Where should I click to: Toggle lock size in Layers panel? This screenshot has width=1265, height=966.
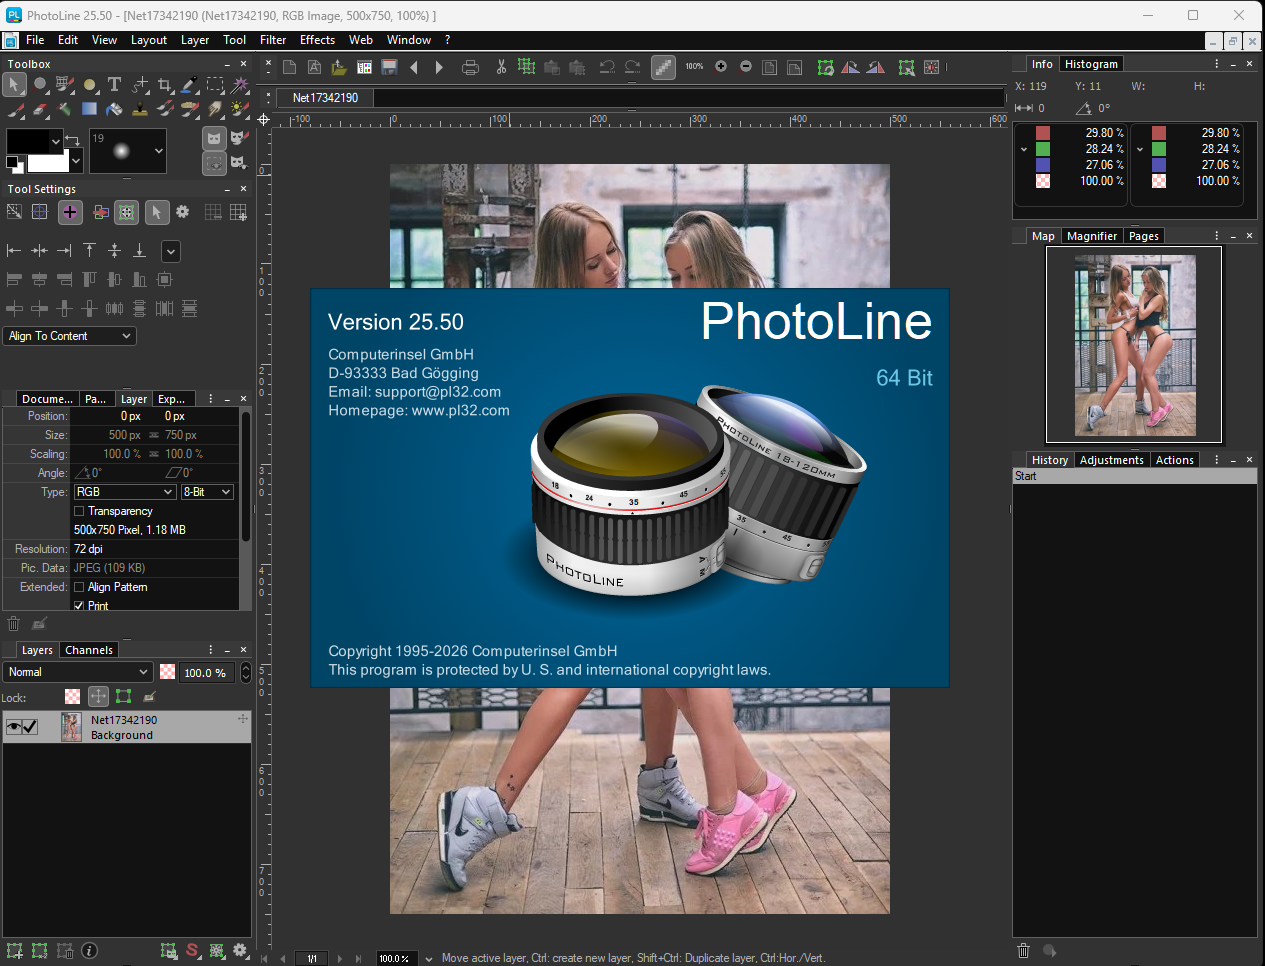point(123,696)
